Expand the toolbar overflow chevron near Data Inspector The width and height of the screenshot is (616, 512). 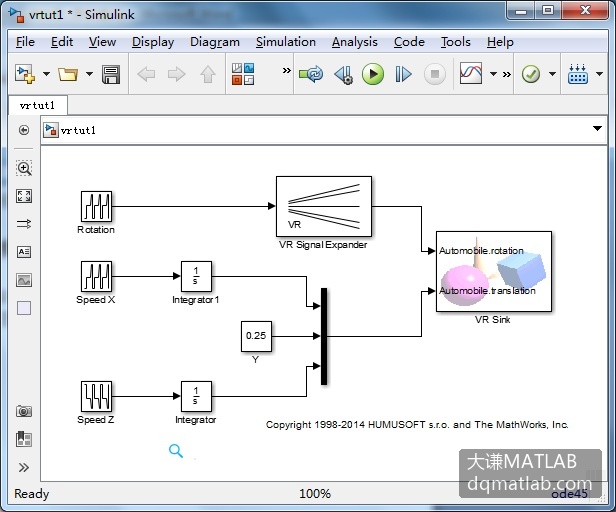(x=507, y=74)
